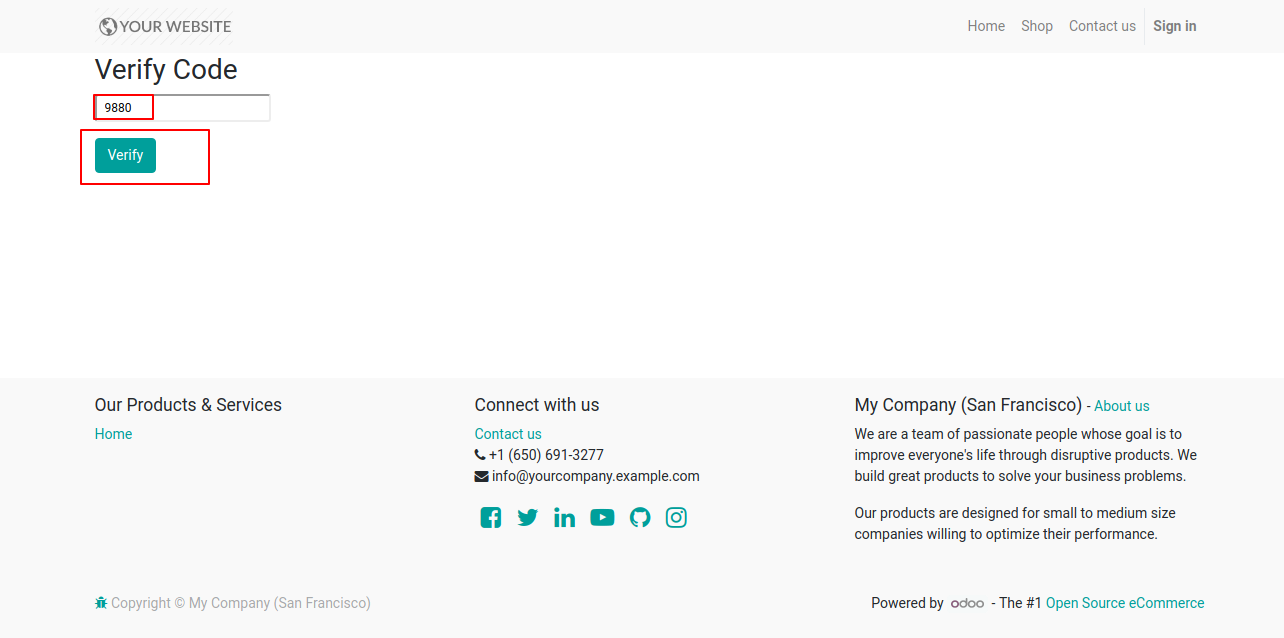
Task: Open the Open Source eCommerce link
Action: (1125, 603)
